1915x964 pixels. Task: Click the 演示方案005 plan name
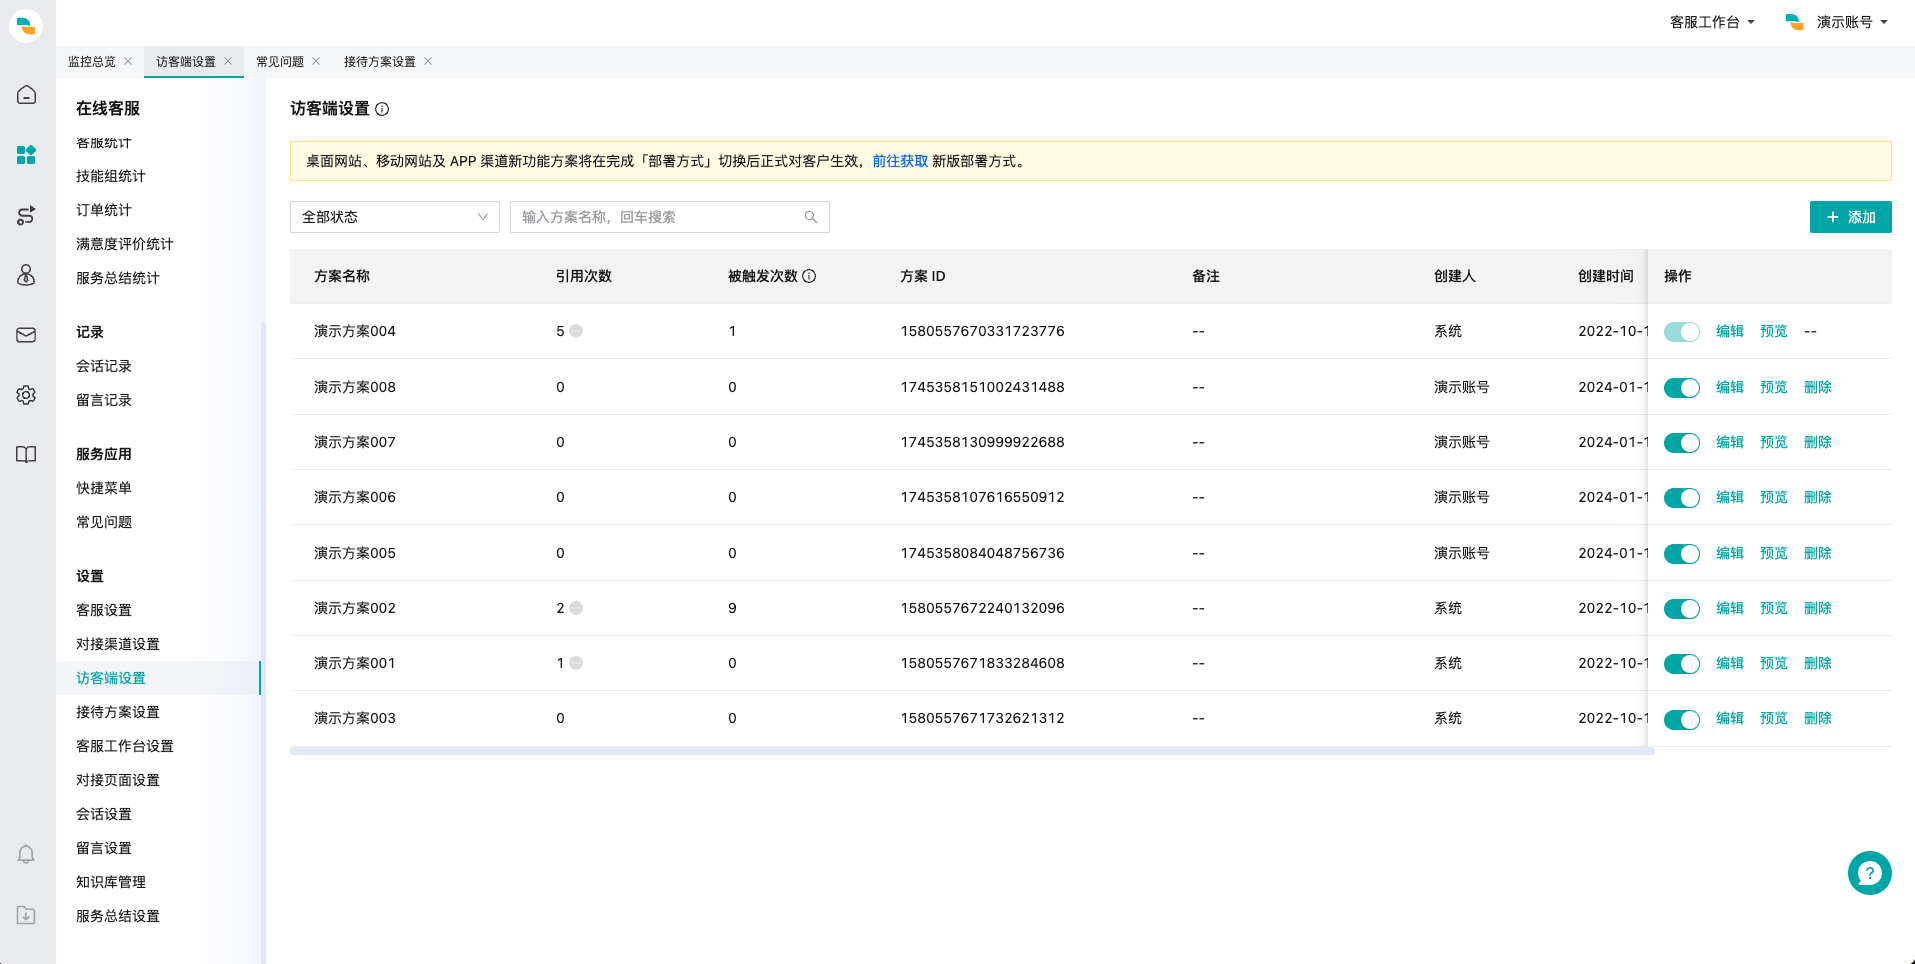355,553
